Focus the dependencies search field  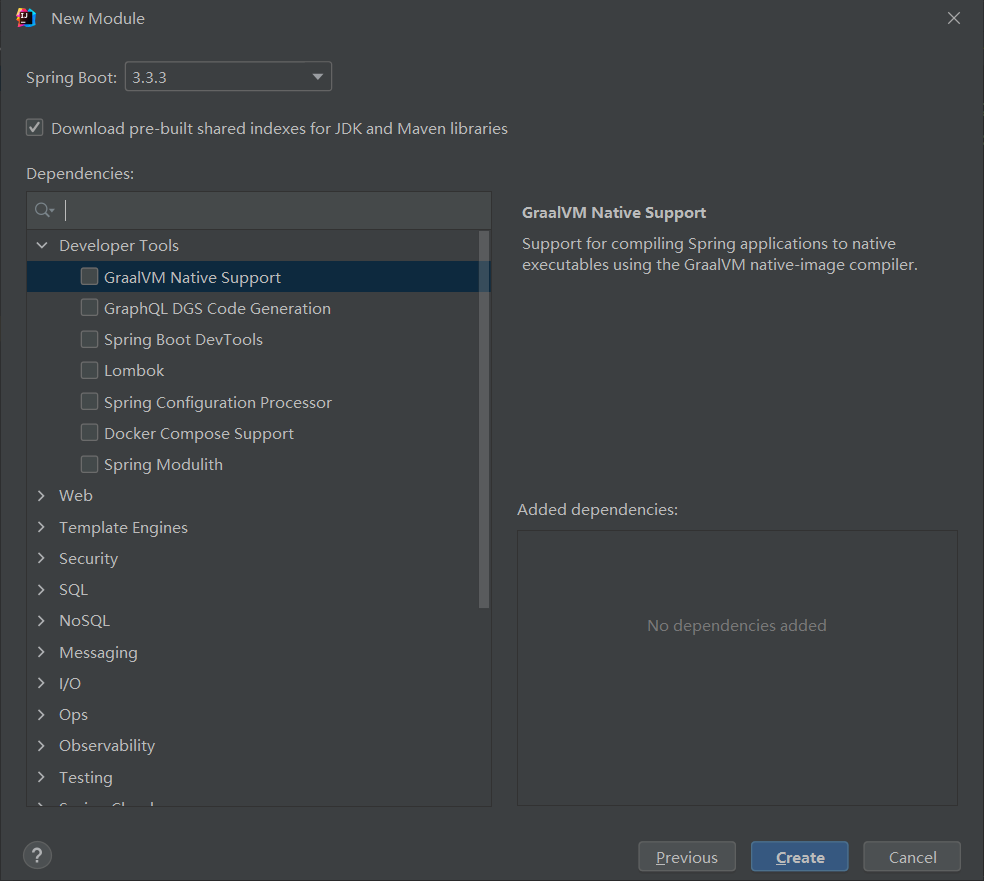tap(275, 210)
